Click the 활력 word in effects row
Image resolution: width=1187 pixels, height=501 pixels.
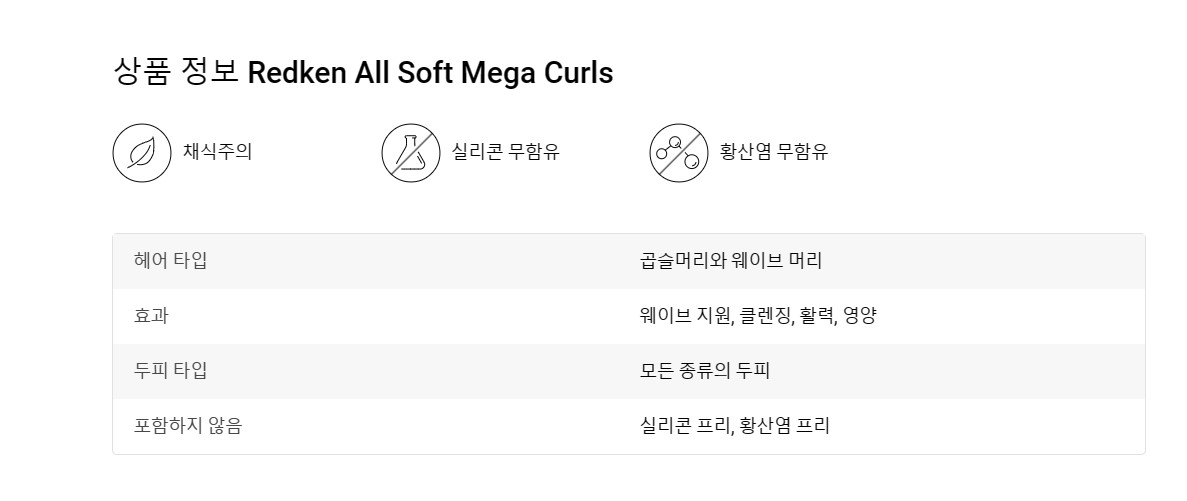(x=816, y=316)
